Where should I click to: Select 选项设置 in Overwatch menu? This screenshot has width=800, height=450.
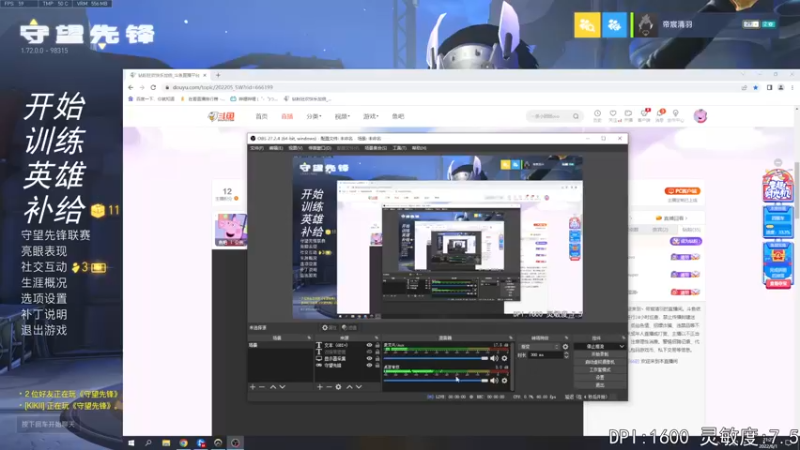44,298
